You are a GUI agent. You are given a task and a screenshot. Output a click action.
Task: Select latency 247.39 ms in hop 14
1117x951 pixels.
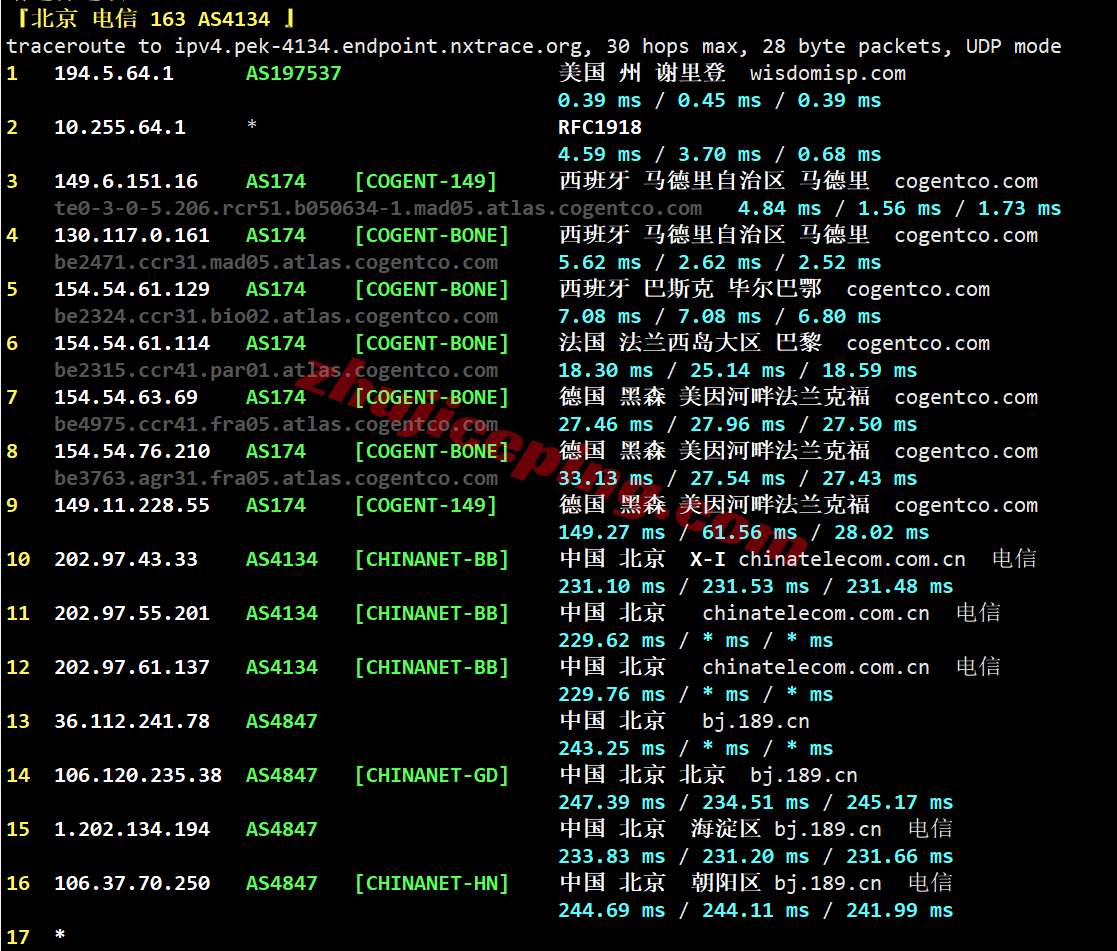point(611,803)
